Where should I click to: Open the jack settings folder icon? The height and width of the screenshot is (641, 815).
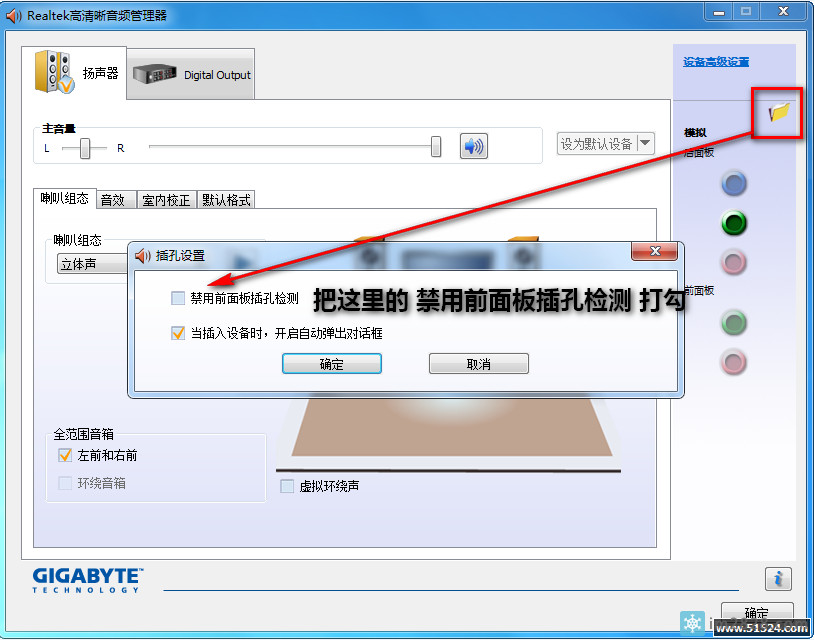pyautogui.click(x=777, y=113)
